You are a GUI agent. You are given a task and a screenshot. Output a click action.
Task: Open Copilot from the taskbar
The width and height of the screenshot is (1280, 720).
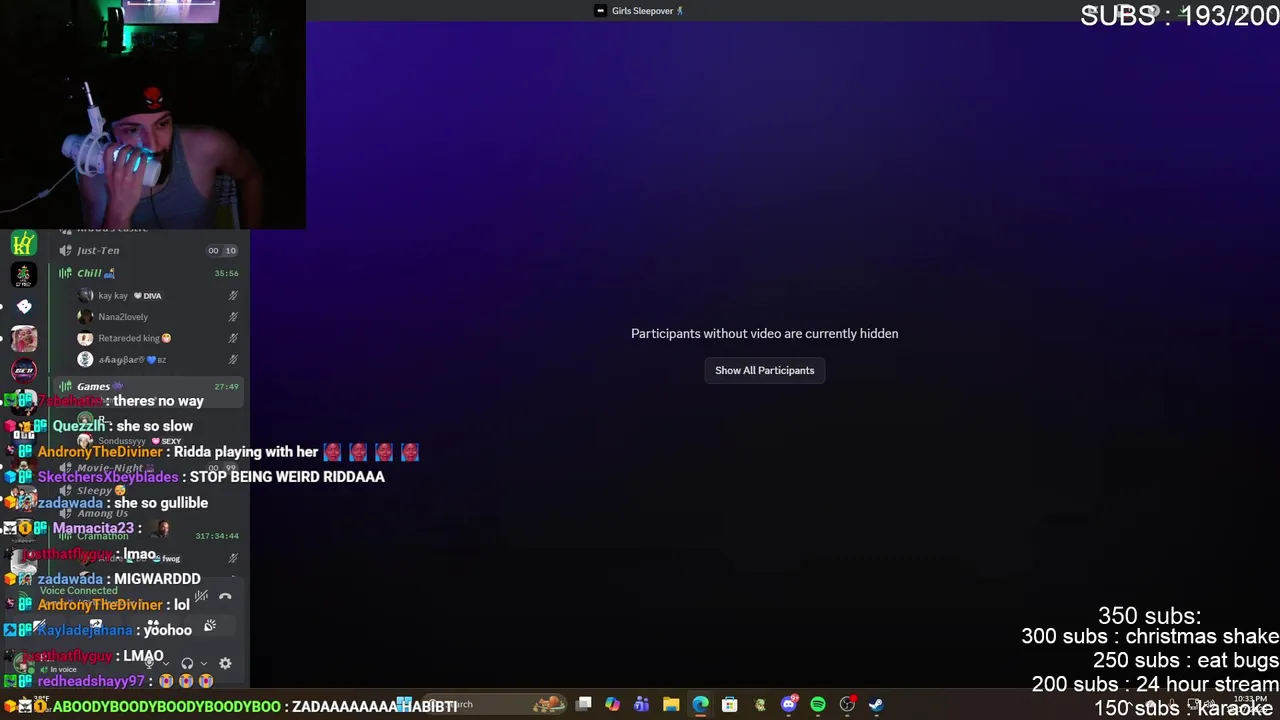612,704
